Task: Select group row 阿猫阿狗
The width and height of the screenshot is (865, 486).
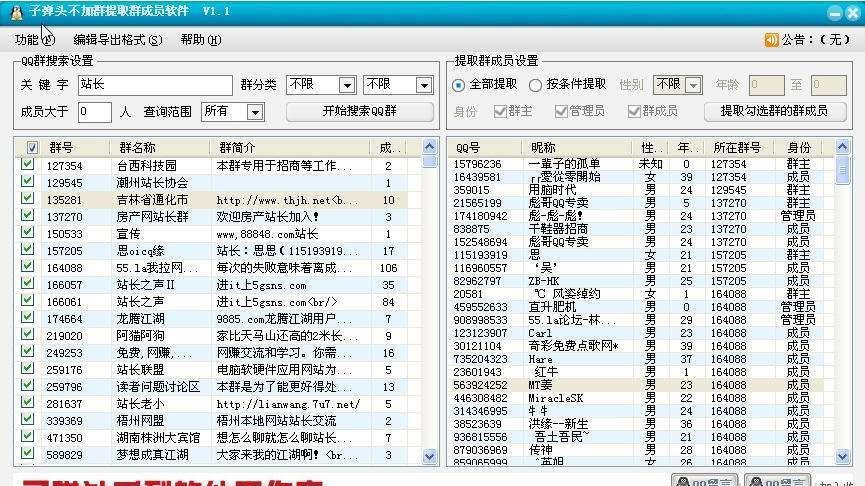Action: [x=216, y=336]
